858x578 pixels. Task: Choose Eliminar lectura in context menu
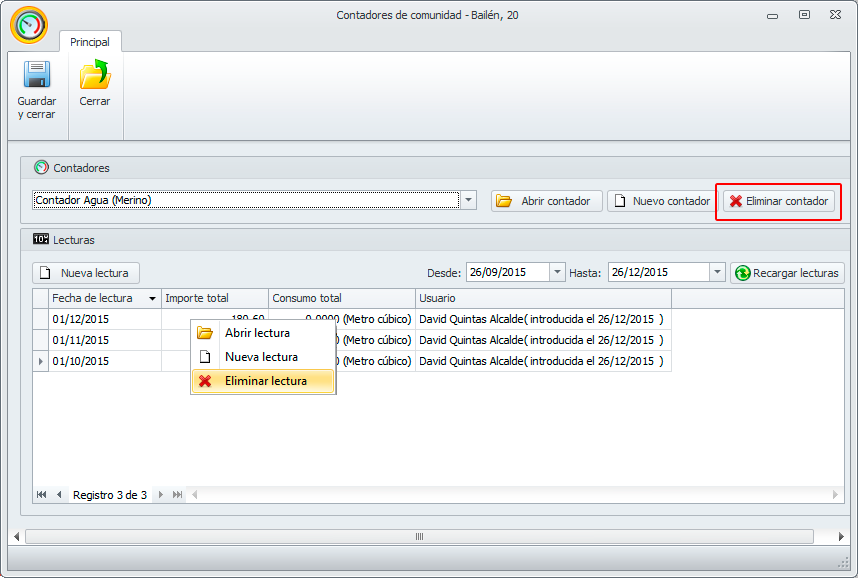pos(263,381)
